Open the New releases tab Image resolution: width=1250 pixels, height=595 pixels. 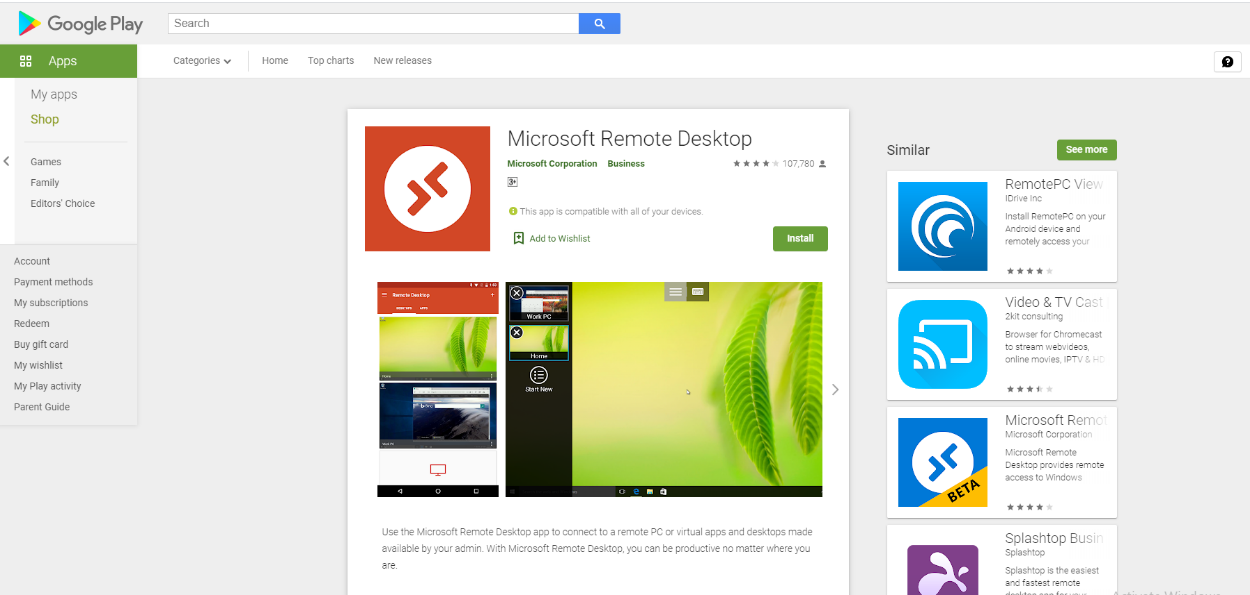pyautogui.click(x=403, y=61)
